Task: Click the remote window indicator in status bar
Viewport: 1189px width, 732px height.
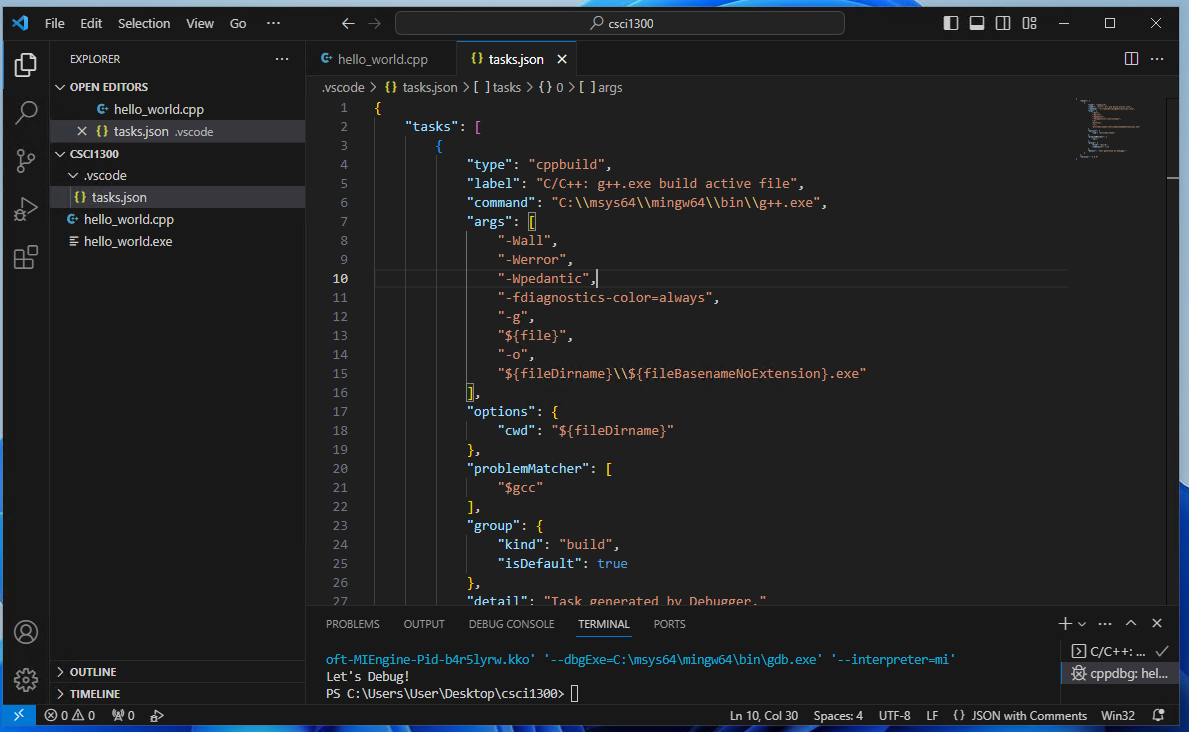Action: tap(18, 715)
